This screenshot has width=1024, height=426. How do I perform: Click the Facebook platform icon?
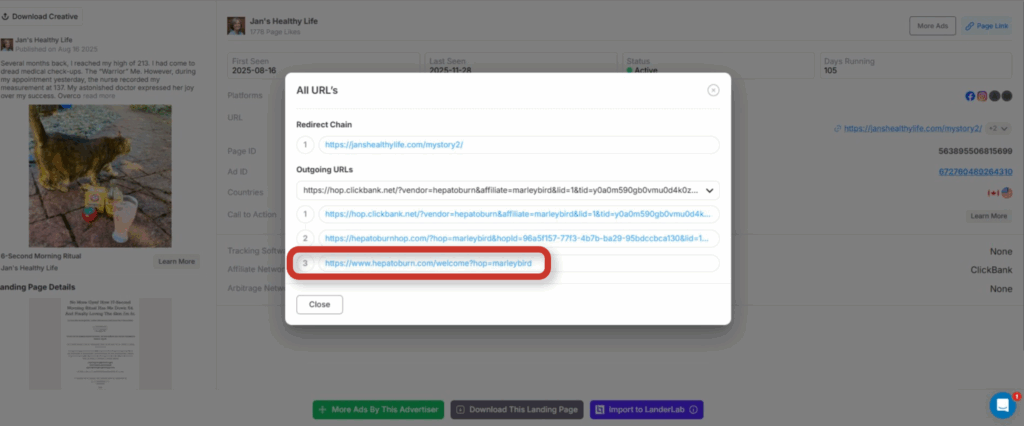pyautogui.click(x=970, y=96)
